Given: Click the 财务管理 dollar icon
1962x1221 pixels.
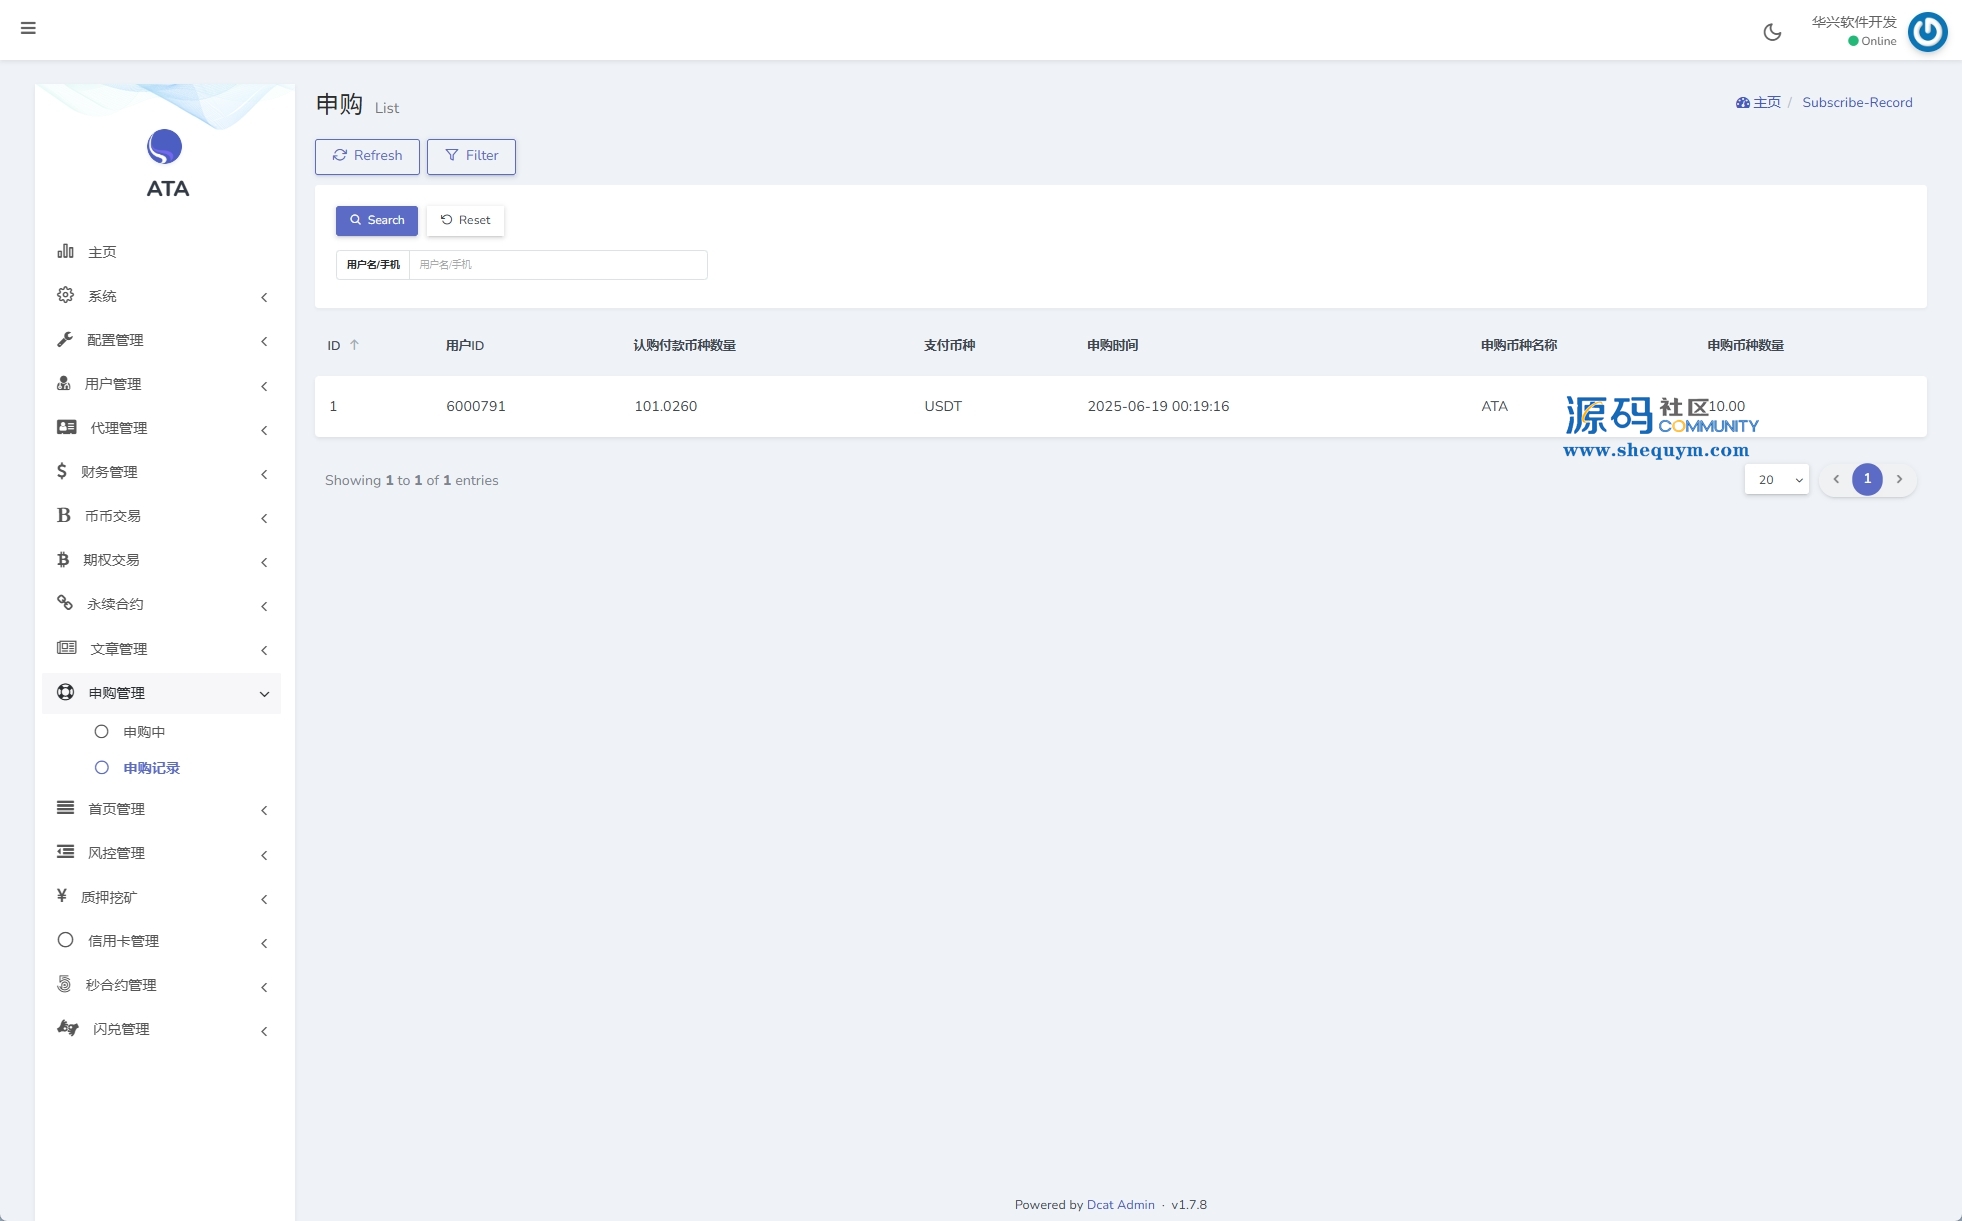Looking at the screenshot, I should pos(62,471).
